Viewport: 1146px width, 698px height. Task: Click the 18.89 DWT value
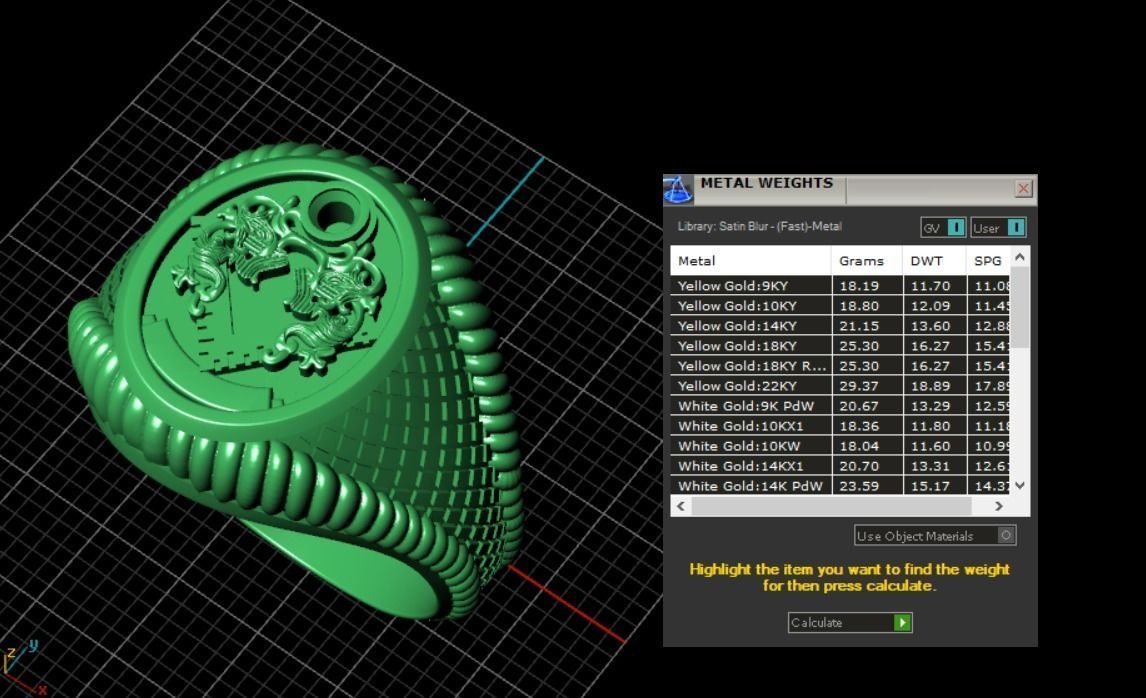click(930, 386)
